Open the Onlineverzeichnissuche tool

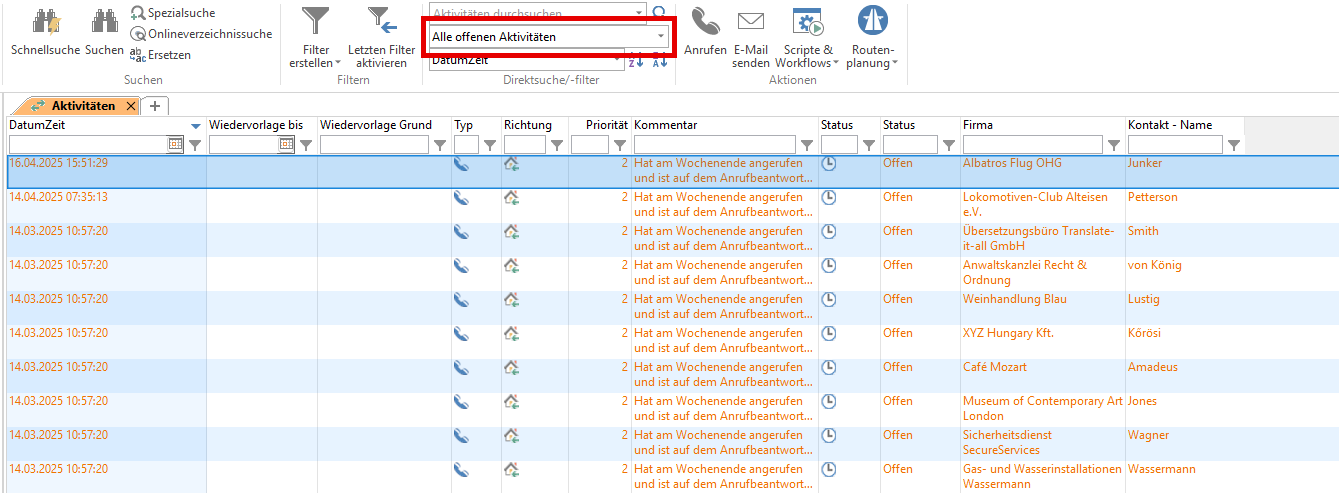138,34
